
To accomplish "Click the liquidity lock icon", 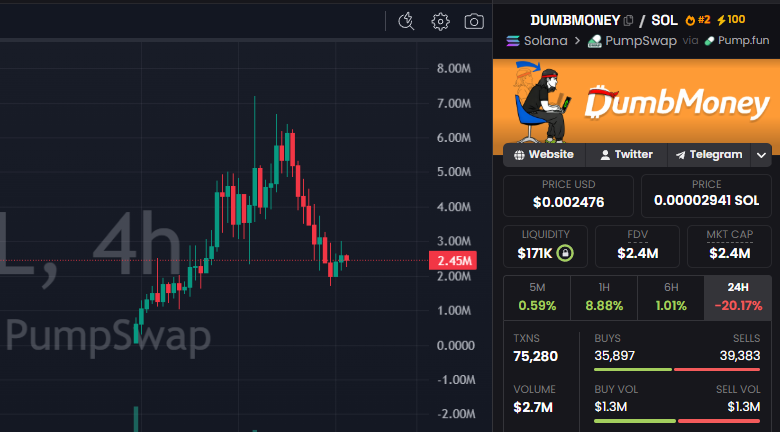I will coord(565,253).
